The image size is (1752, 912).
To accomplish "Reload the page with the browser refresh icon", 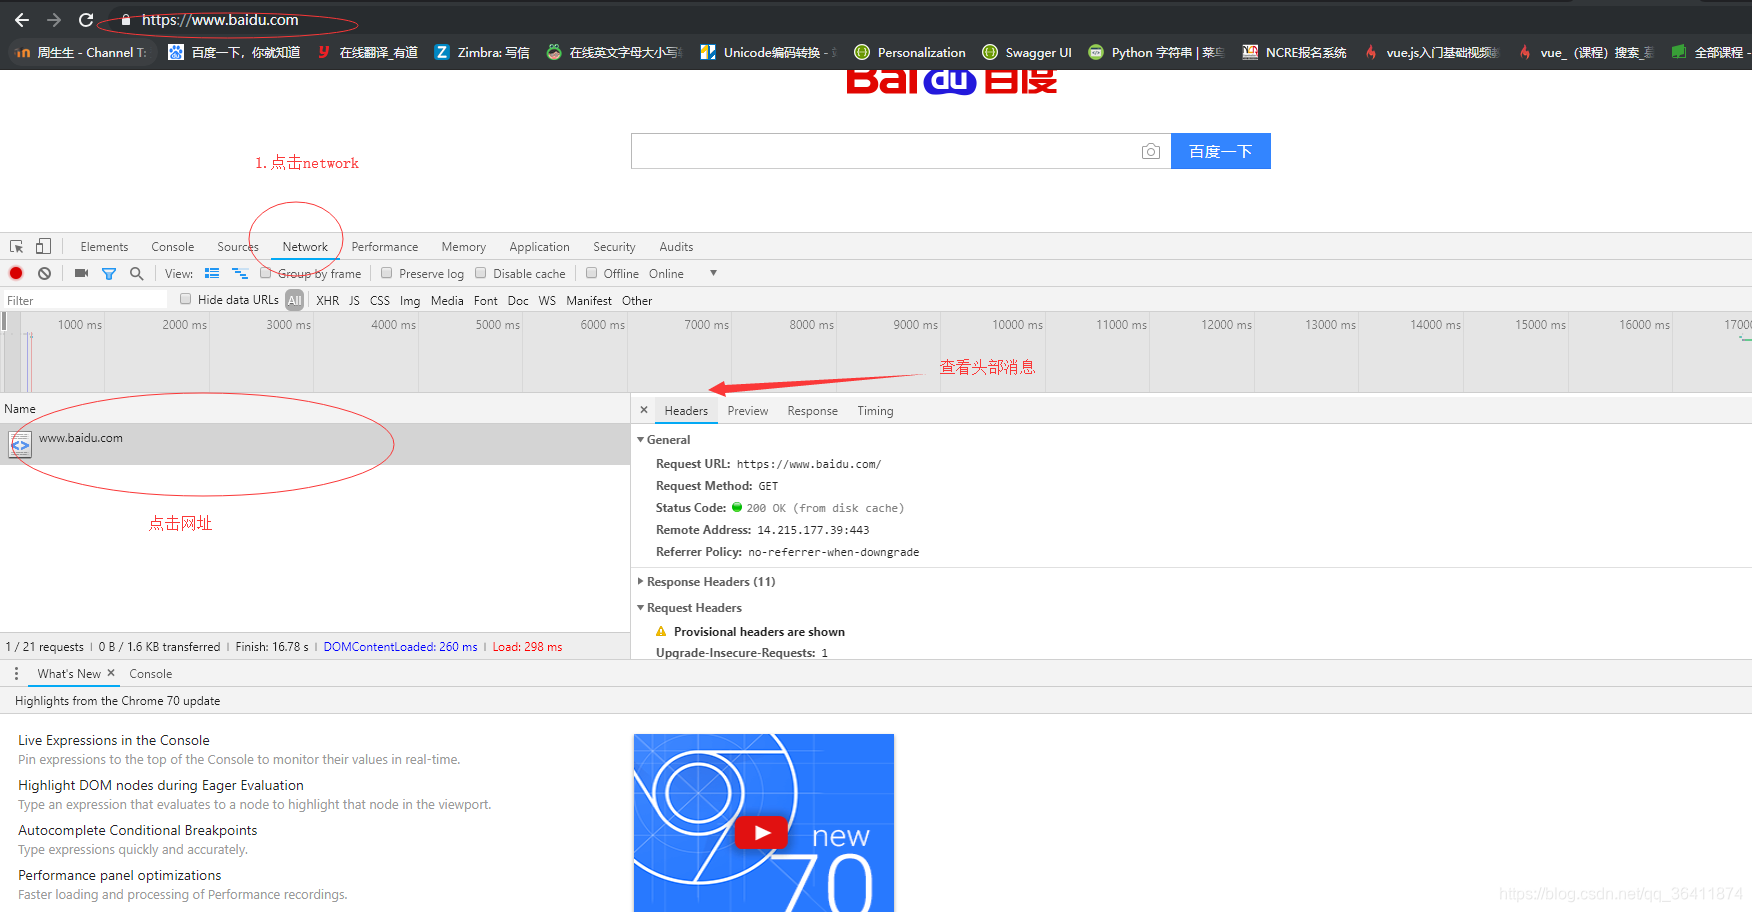I will click(86, 20).
